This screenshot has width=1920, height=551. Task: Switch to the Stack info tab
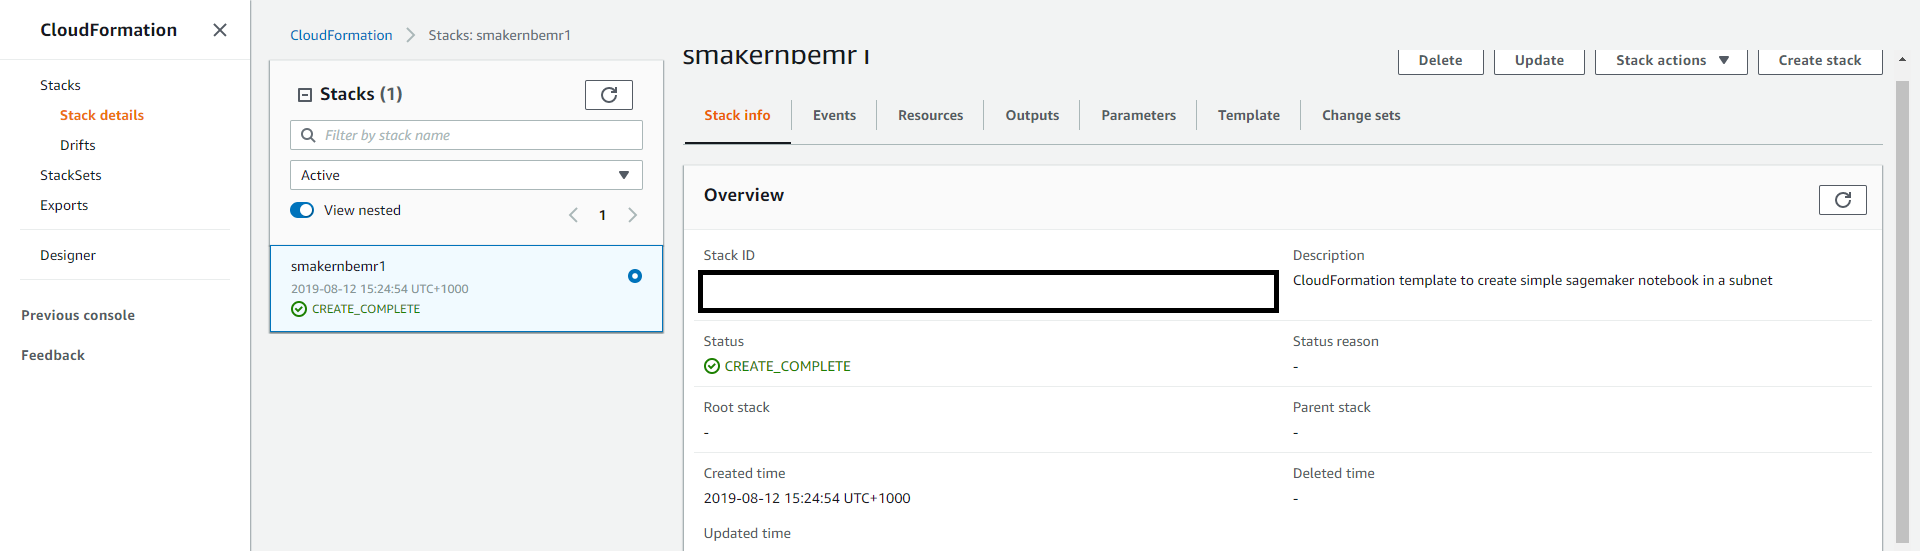click(737, 115)
